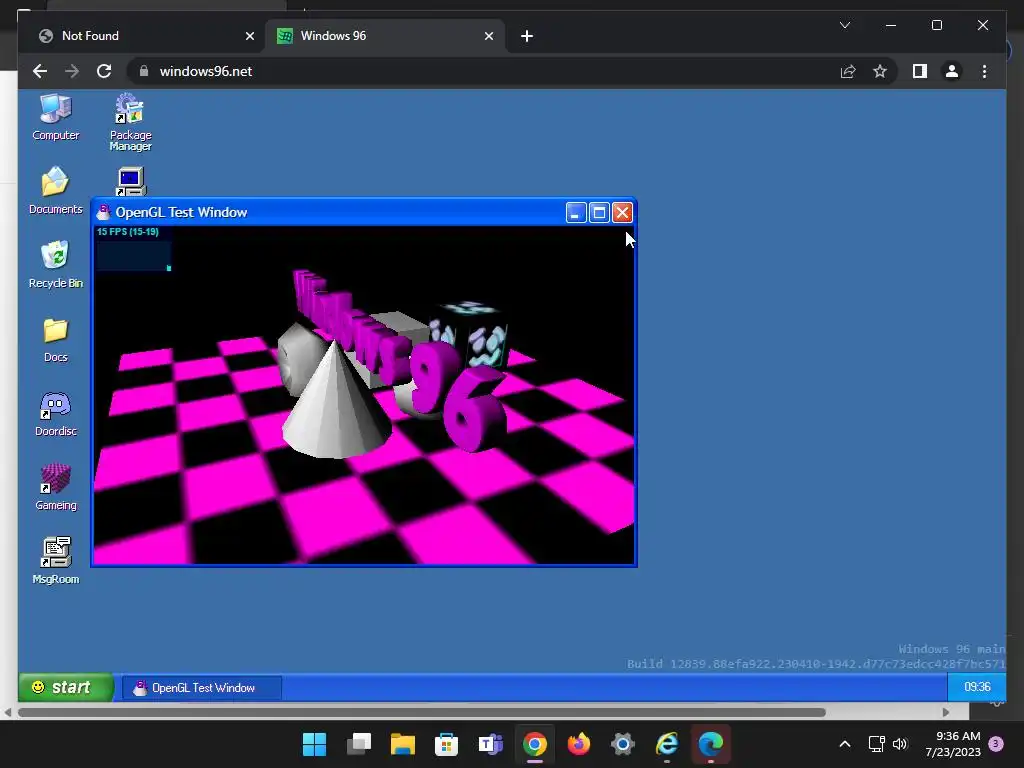The height and width of the screenshot is (768, 1024).
Task: Reload the windows96.net page
Action: pos(104,71)
